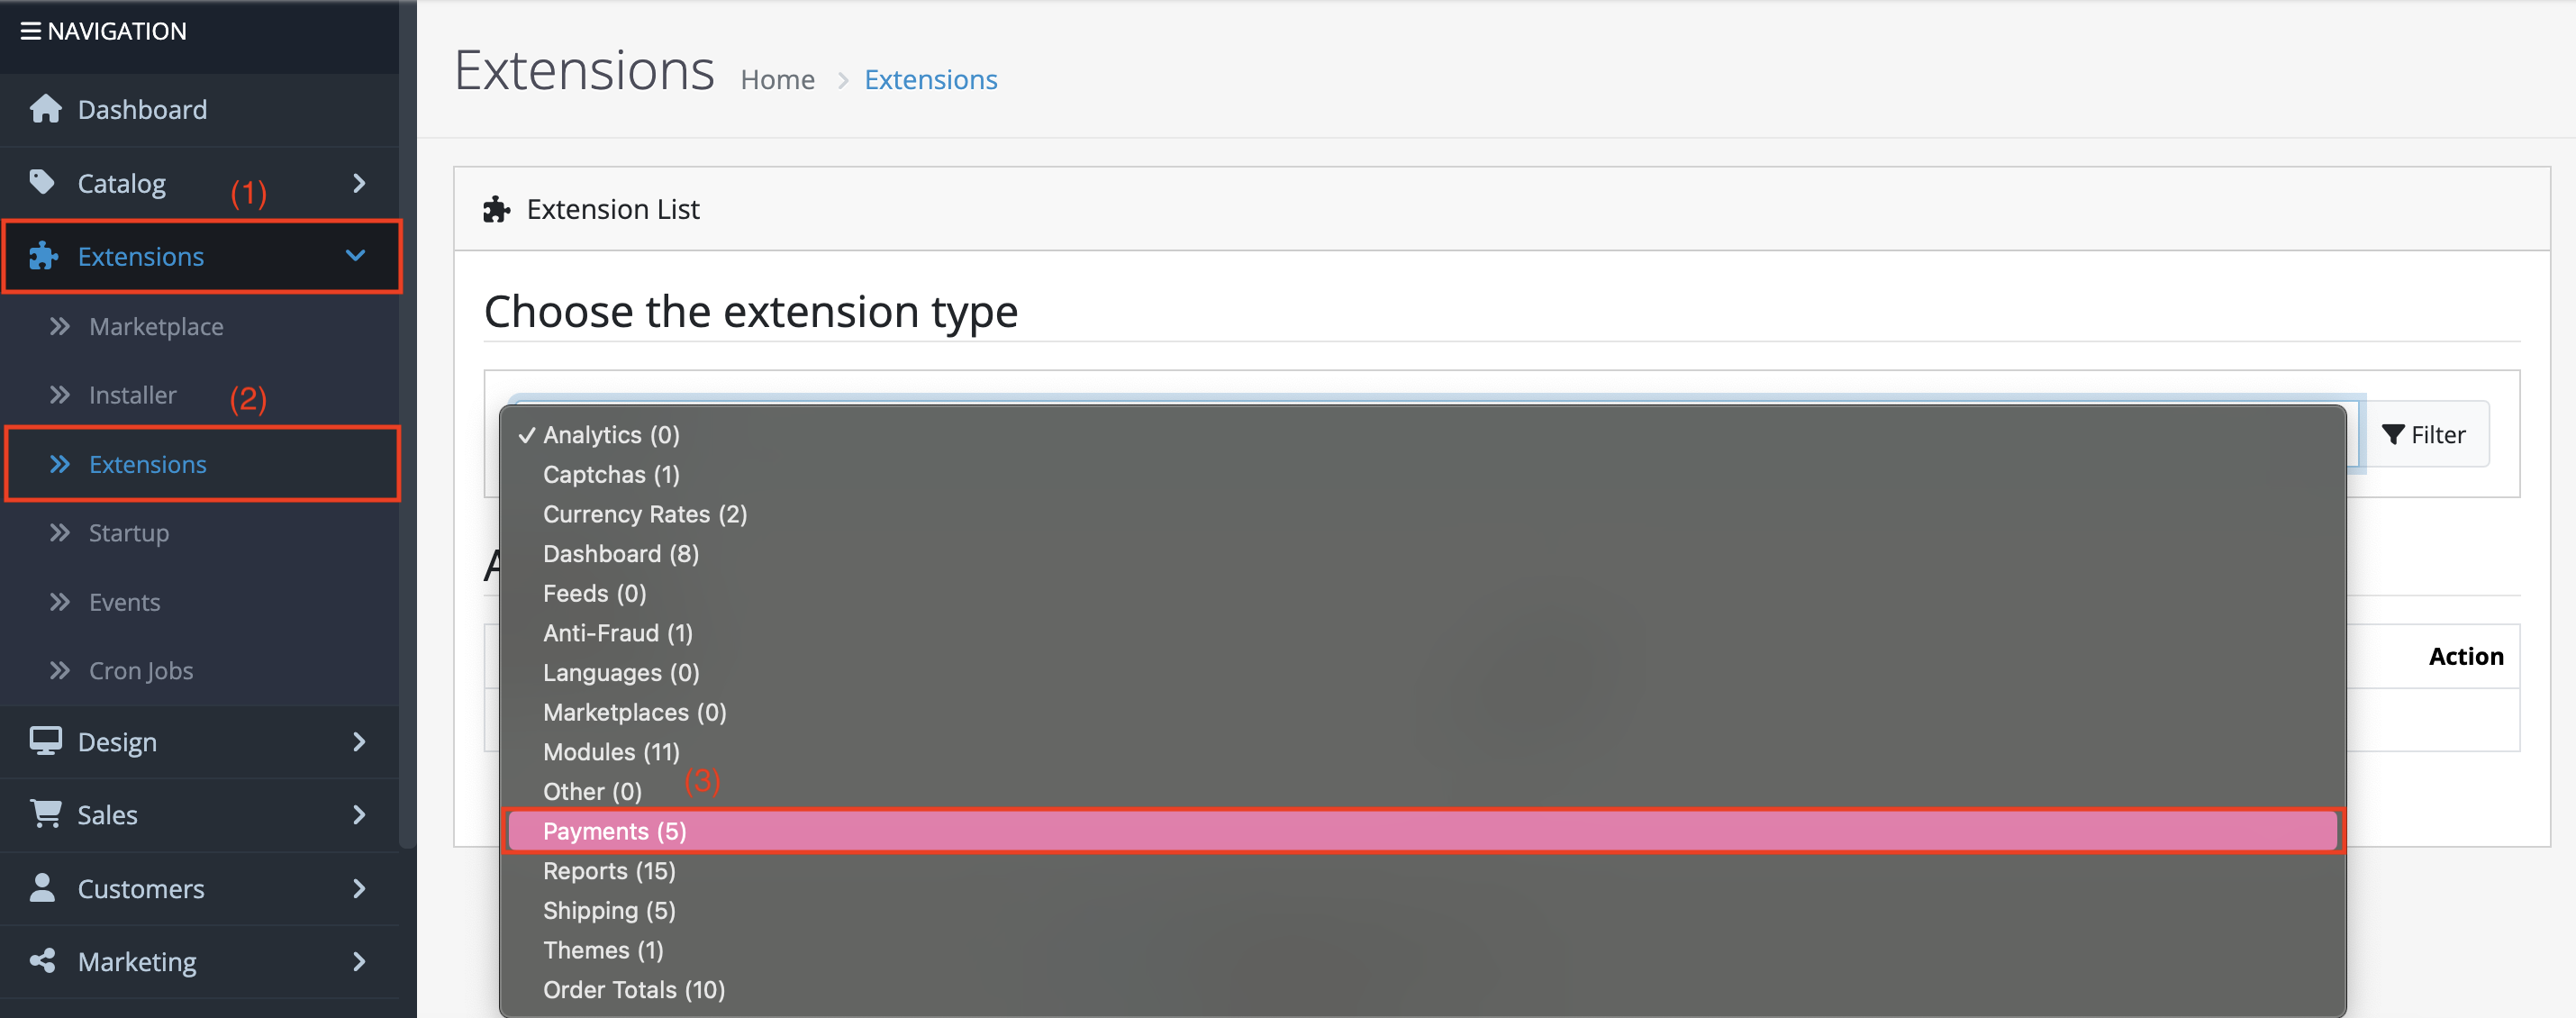Screen dimensions: 2576x1018
Task: Open Cron Jobs submenu item
Action: 141,670
